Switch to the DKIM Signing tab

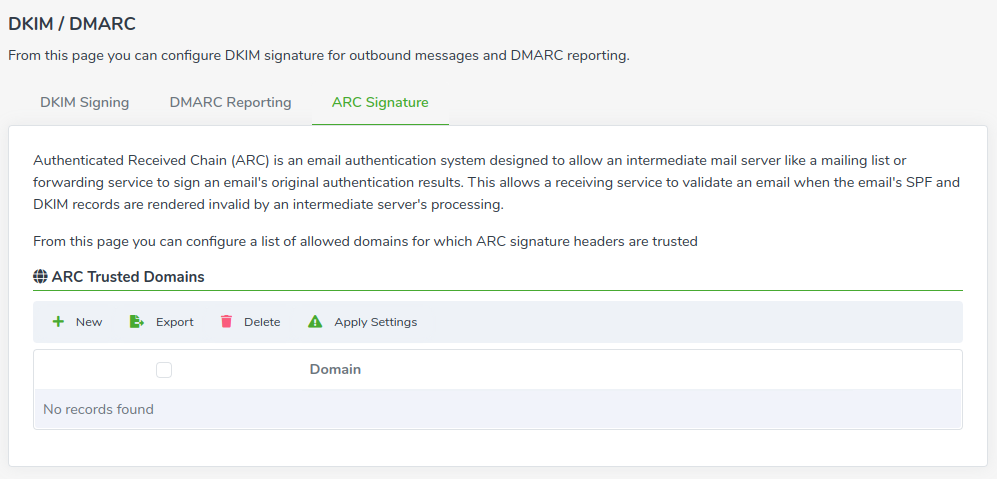85,102
